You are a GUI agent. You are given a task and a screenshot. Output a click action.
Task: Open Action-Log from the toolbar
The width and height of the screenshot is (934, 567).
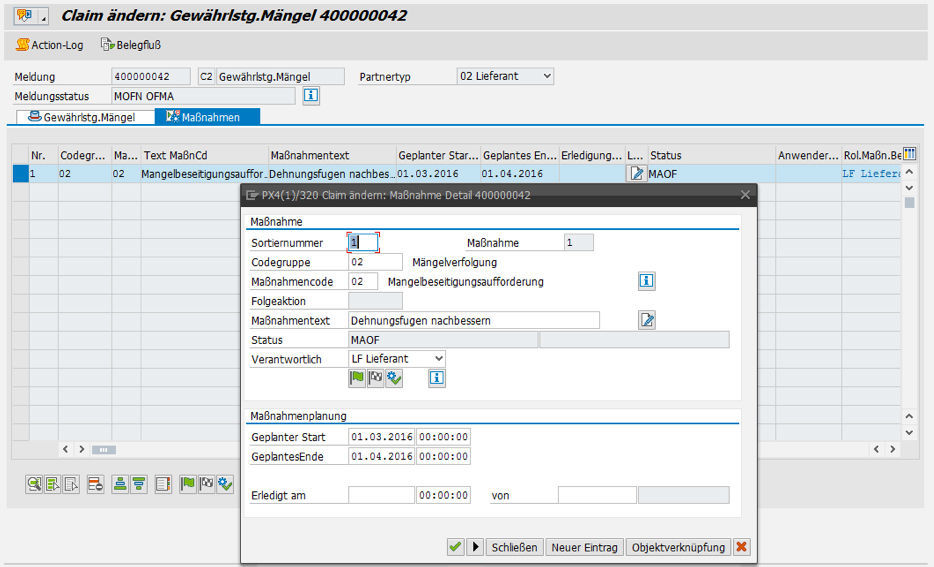point(52,45)
